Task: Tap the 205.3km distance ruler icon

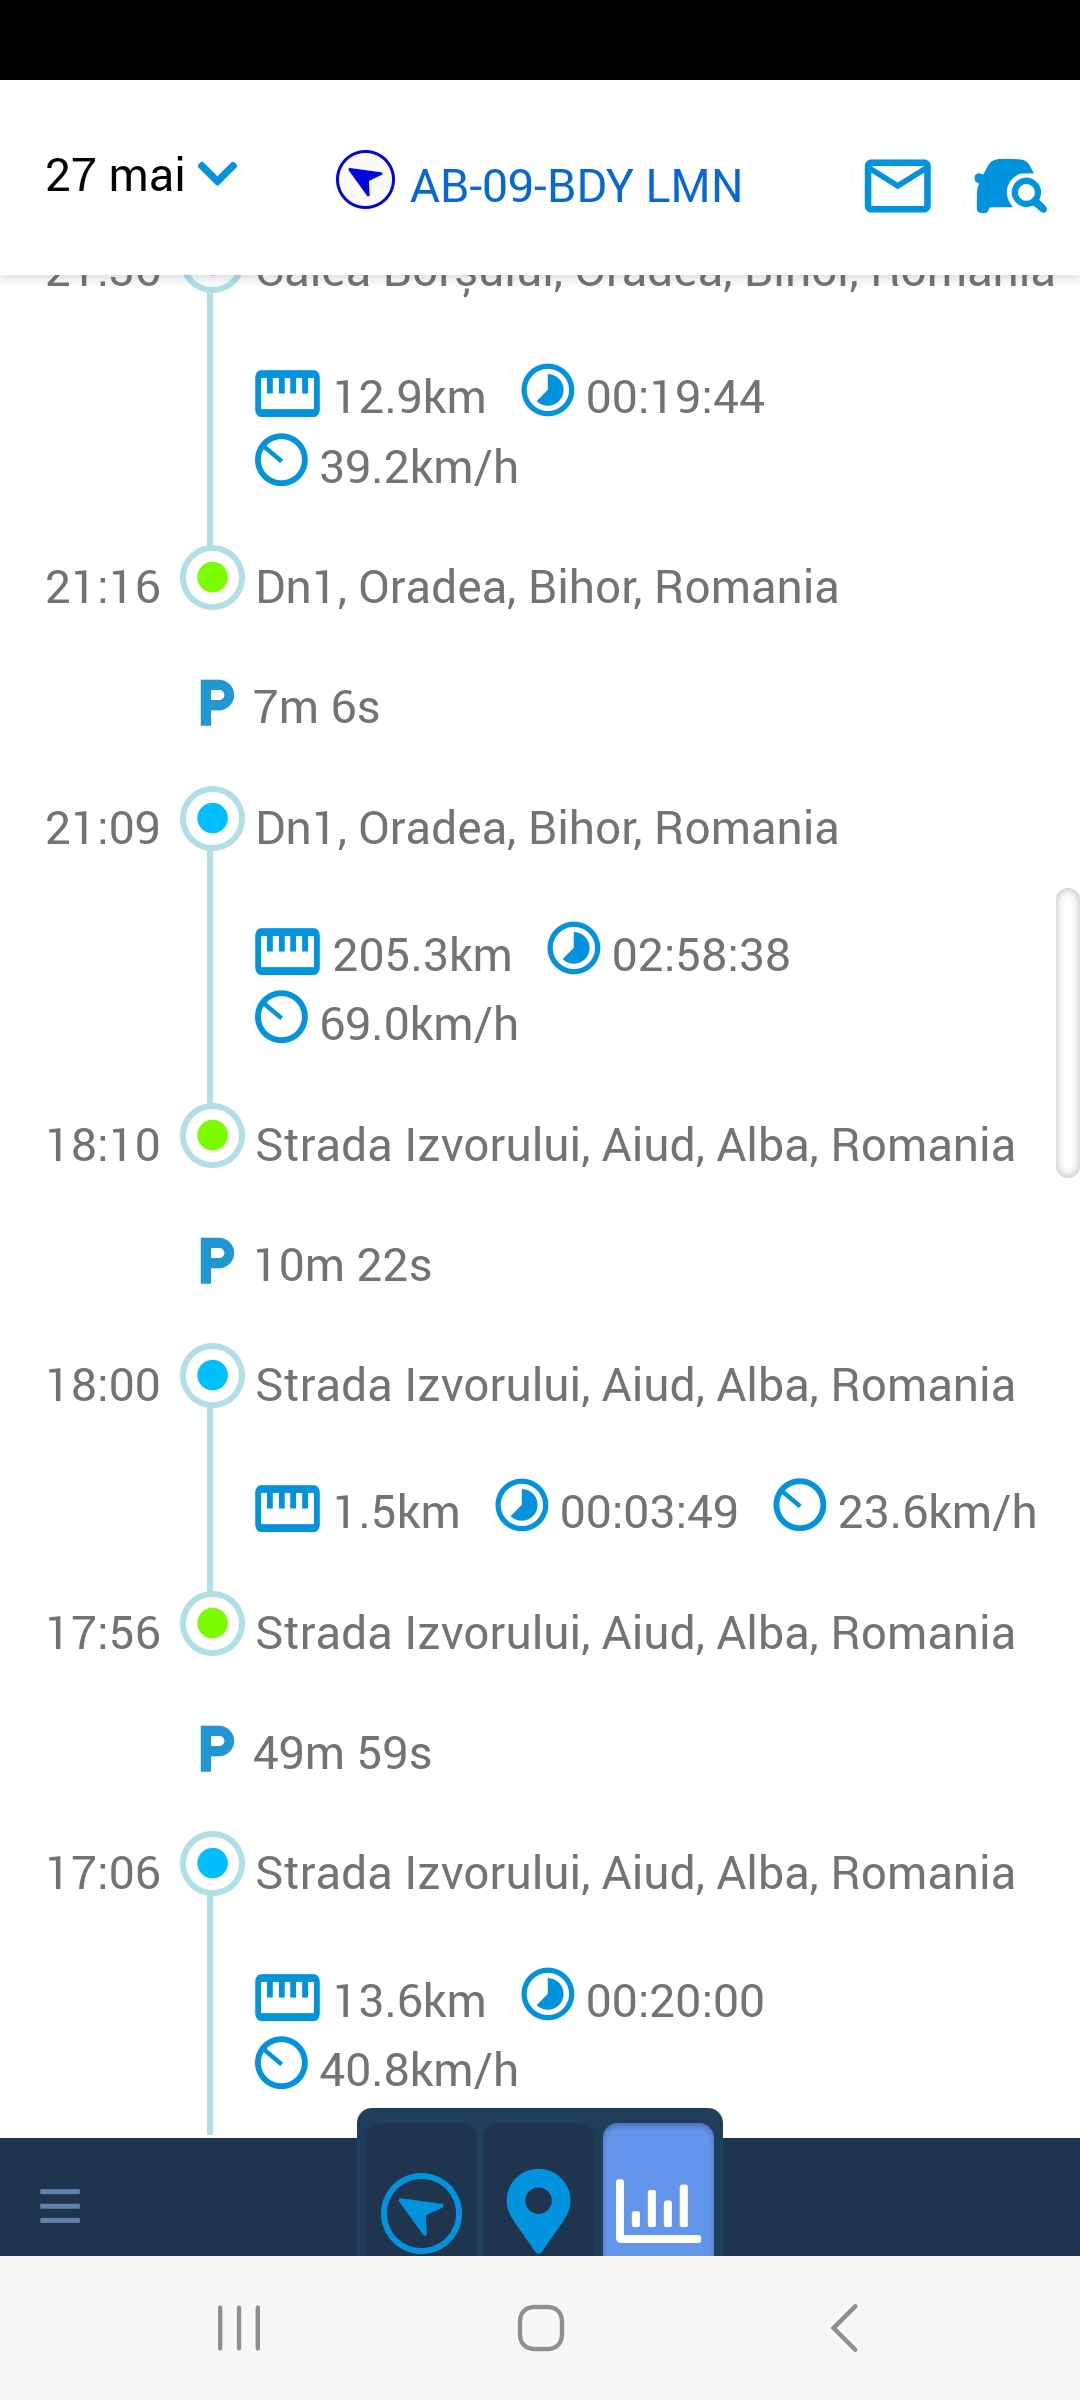Action: coord(287,952)
